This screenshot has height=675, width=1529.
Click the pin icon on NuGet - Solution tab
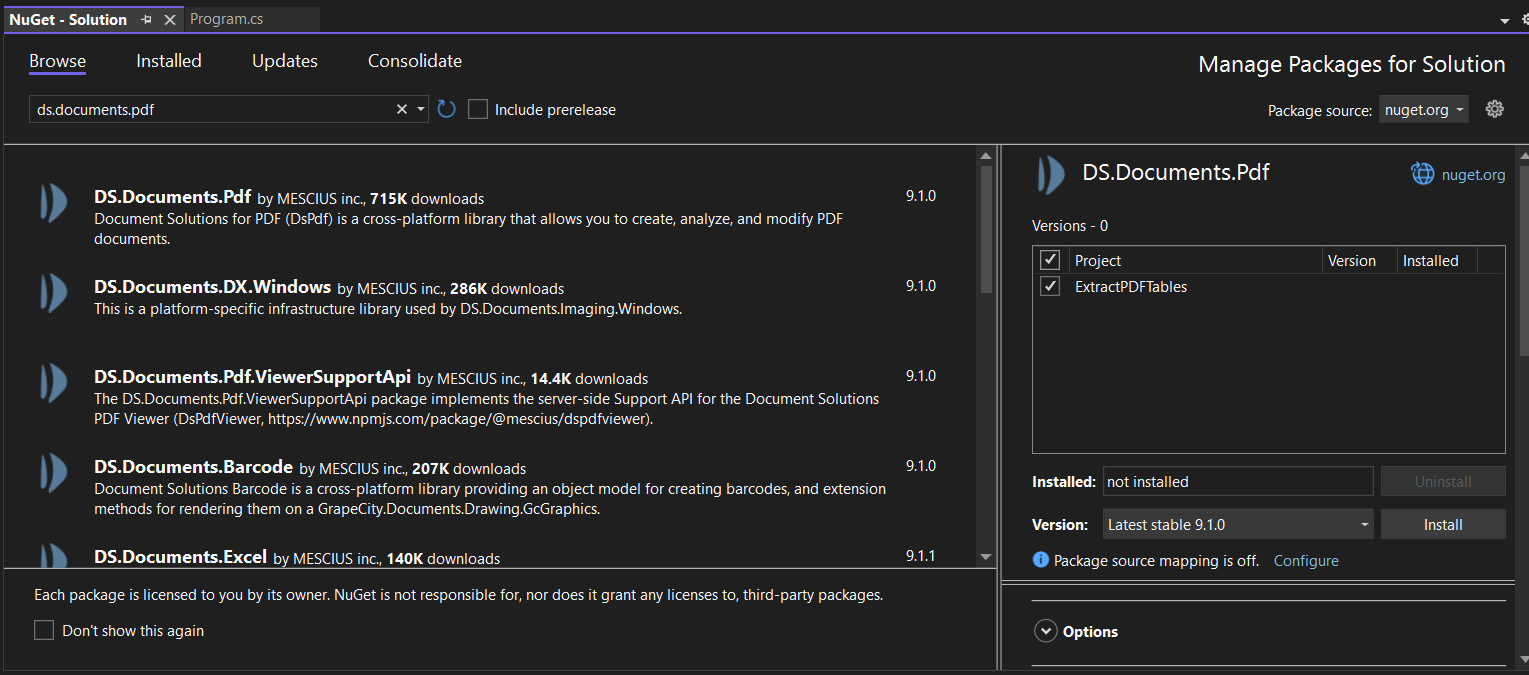pyautogui.click(x=147, y=19)
